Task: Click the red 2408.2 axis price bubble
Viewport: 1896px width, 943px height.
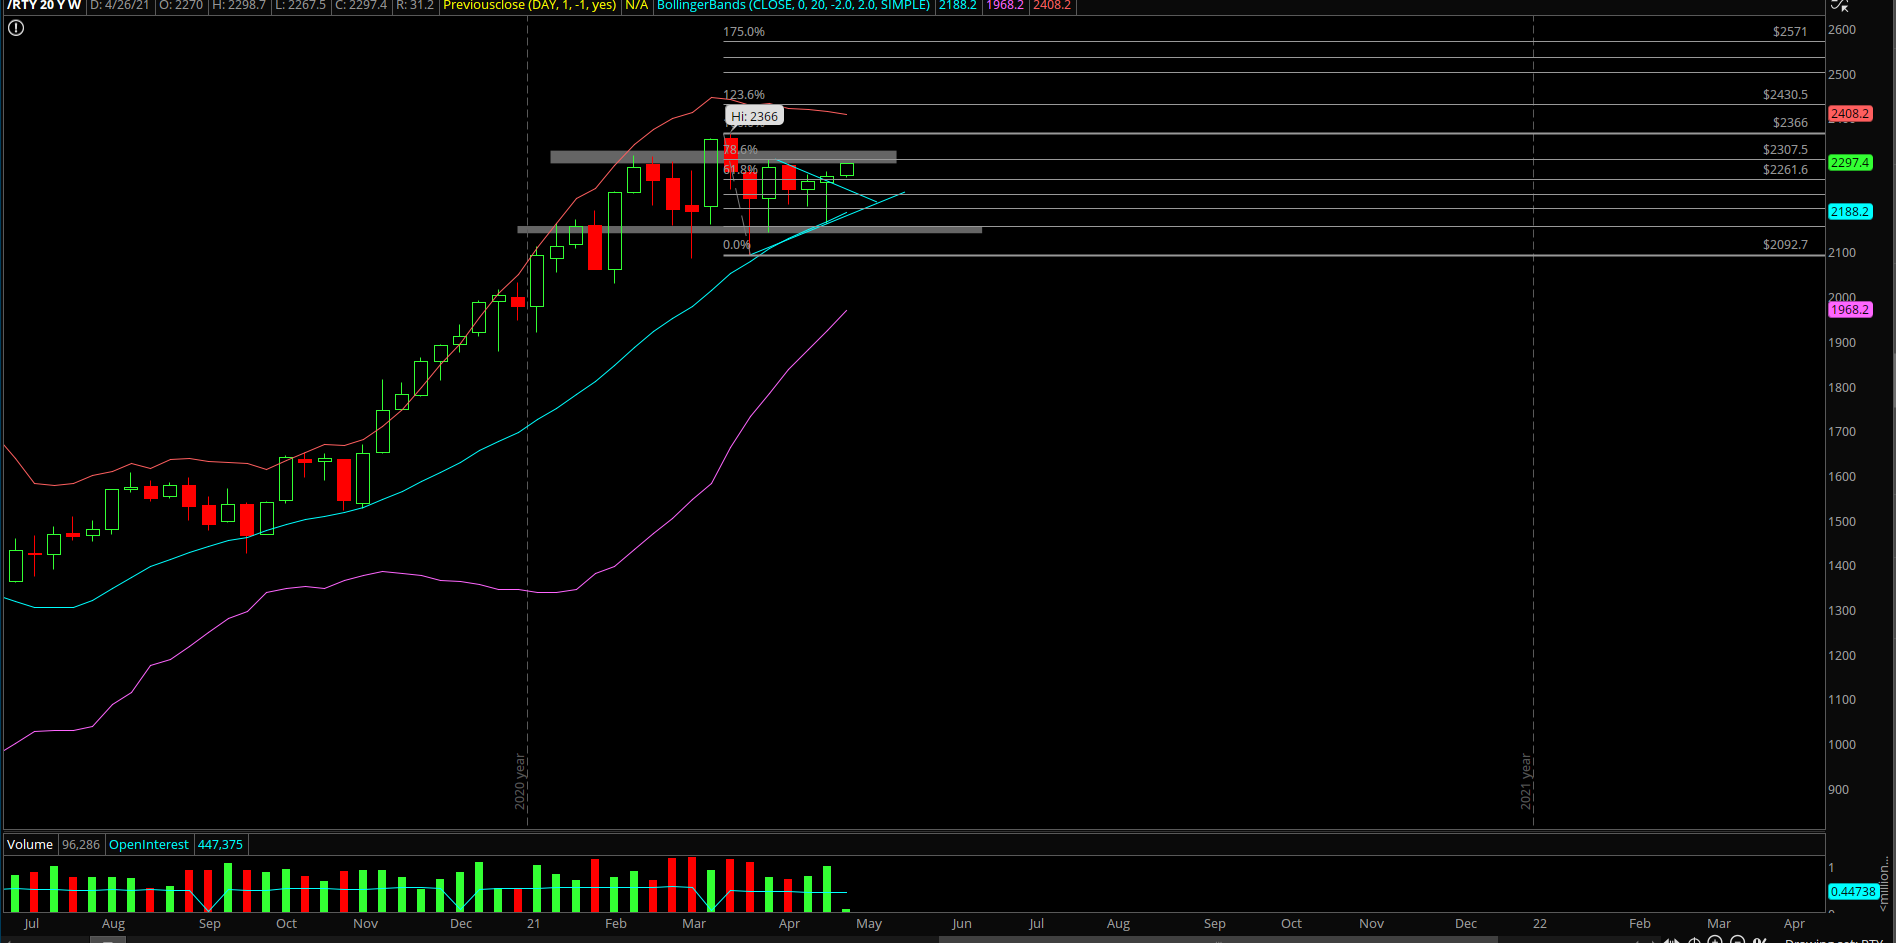Action: (x=1849, y=114)
